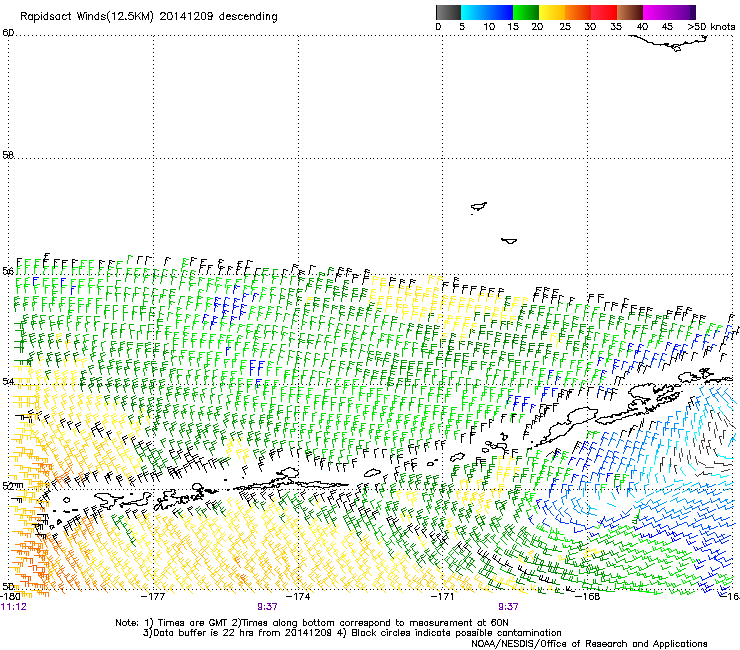Click the 'Note: 1) Times are GMT' line
This screenshot has width=740, height=650.
312,623
